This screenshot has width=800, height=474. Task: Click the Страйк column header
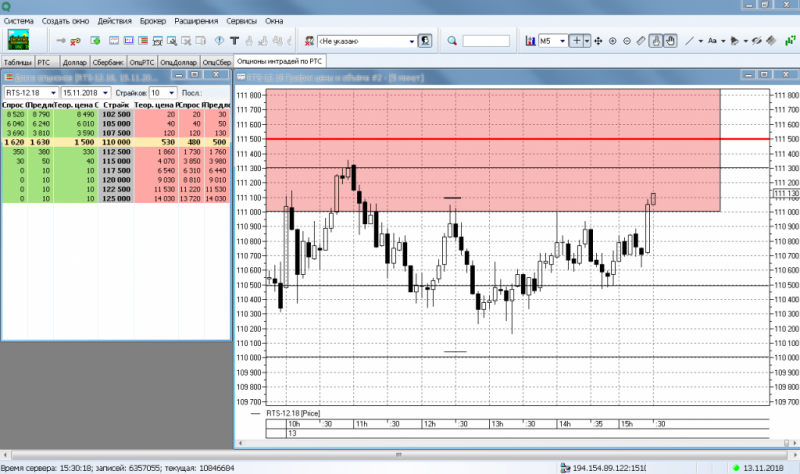pyautogui.click(x=116, y=105)
